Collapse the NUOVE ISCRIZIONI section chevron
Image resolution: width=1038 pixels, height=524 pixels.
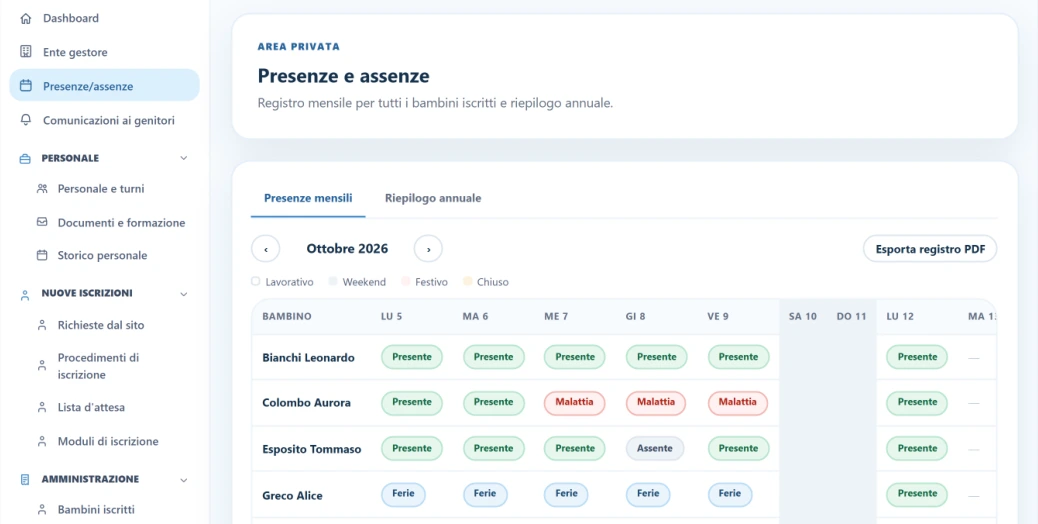click(184, 294)
